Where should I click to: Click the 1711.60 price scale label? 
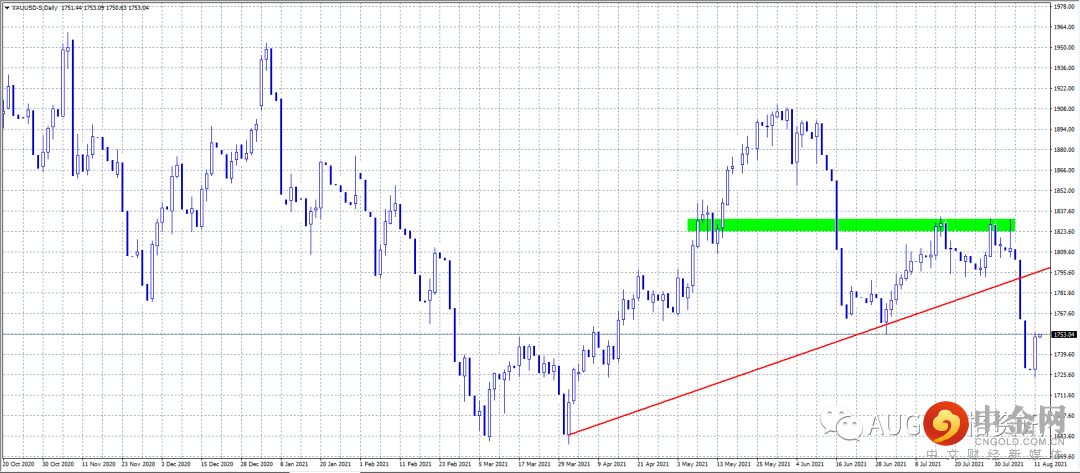click(1065, 396)
